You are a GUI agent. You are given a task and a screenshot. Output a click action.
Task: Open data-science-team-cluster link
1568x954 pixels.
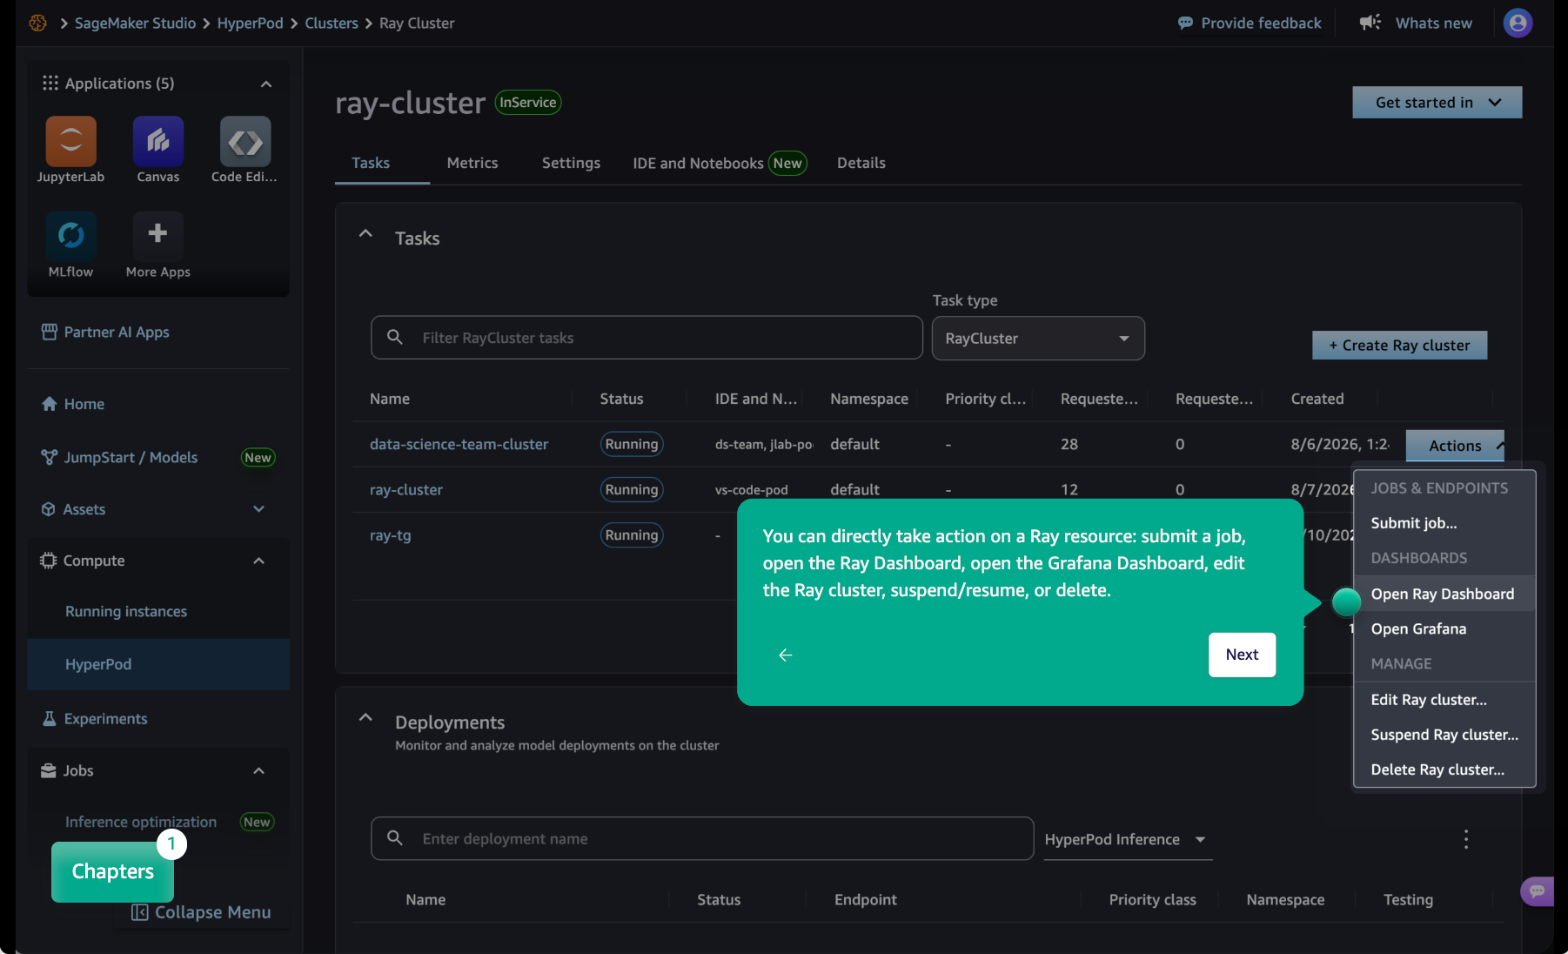point(459,444)
